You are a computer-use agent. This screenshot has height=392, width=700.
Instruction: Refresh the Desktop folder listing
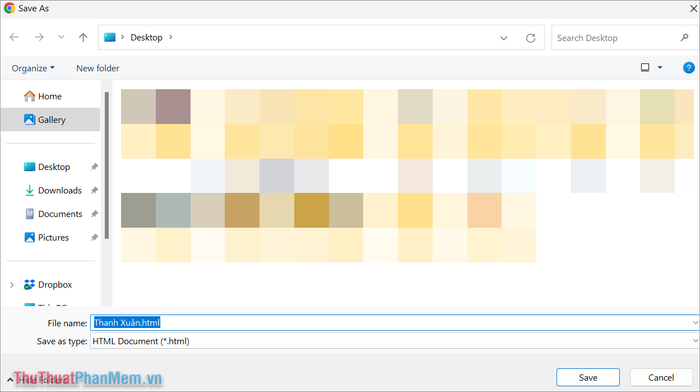pyautogui.click(x=530, y=38)
